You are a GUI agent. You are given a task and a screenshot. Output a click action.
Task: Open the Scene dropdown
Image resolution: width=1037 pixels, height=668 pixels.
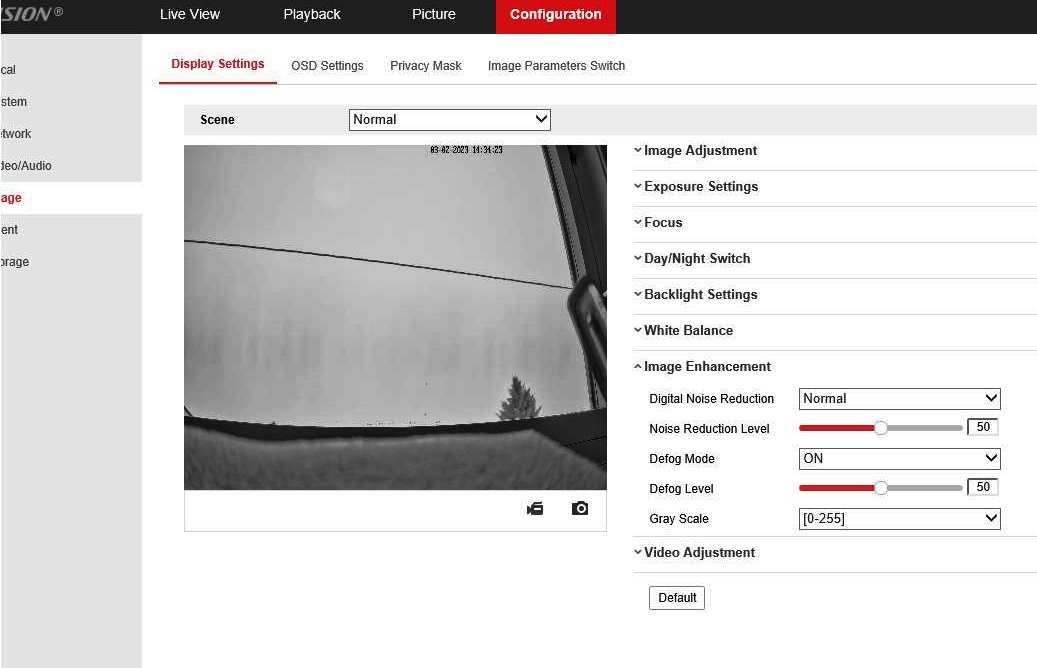coord(450,120)
